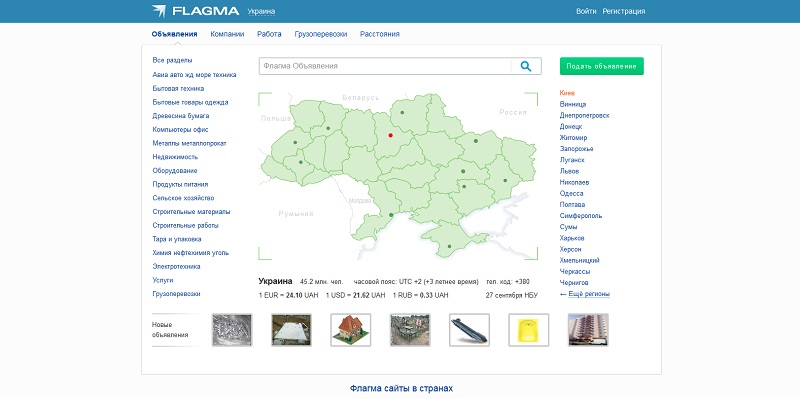This screenshot has width=800, height=399.
Task: Select the Симферополь region link
Action: point(581,216)
